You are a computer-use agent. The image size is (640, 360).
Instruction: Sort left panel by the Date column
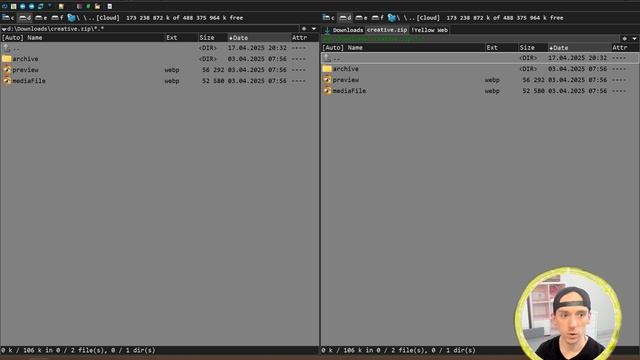tap(259, 38)
